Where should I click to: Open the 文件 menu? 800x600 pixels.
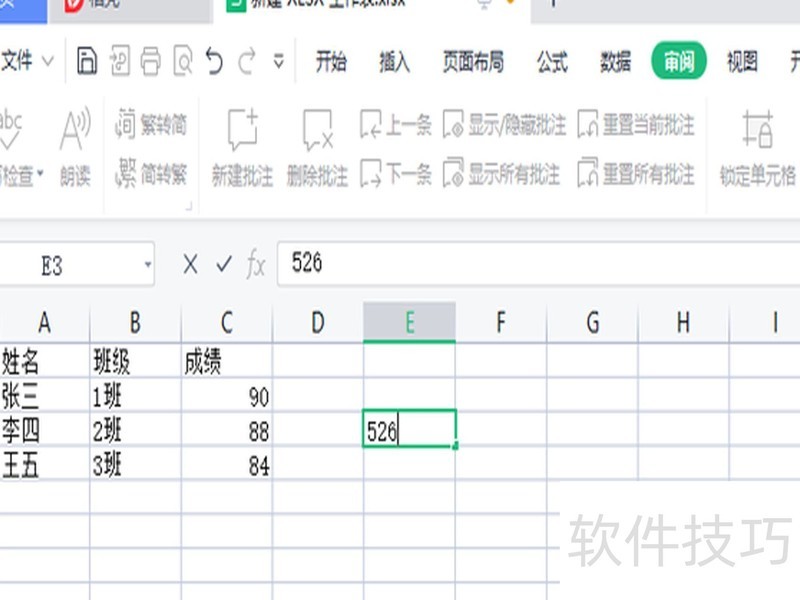coord(27,61)
